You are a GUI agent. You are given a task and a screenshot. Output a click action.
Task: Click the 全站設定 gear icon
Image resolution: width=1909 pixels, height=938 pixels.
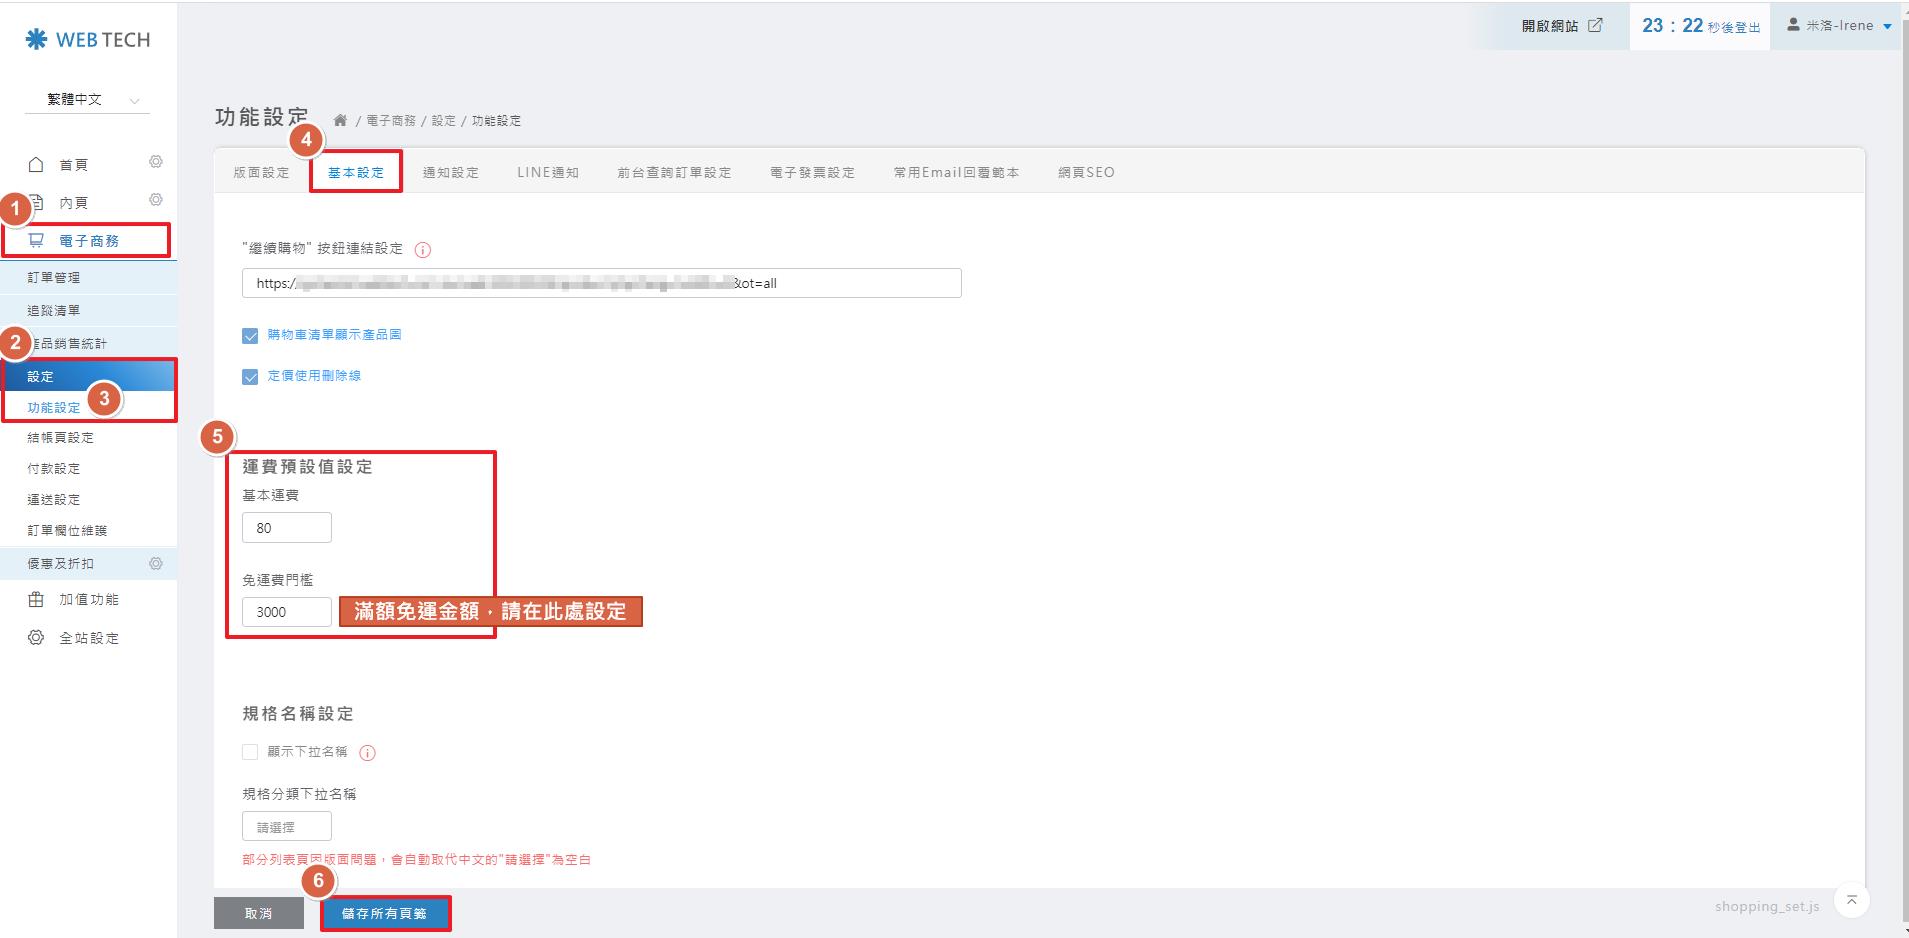pos(36,638)
